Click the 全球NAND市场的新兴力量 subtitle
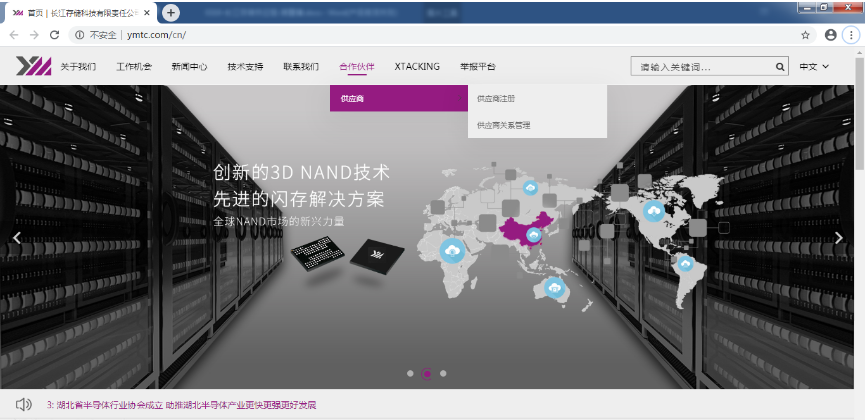The height and width of the screenshot is (420, 865). coord(279,222)
